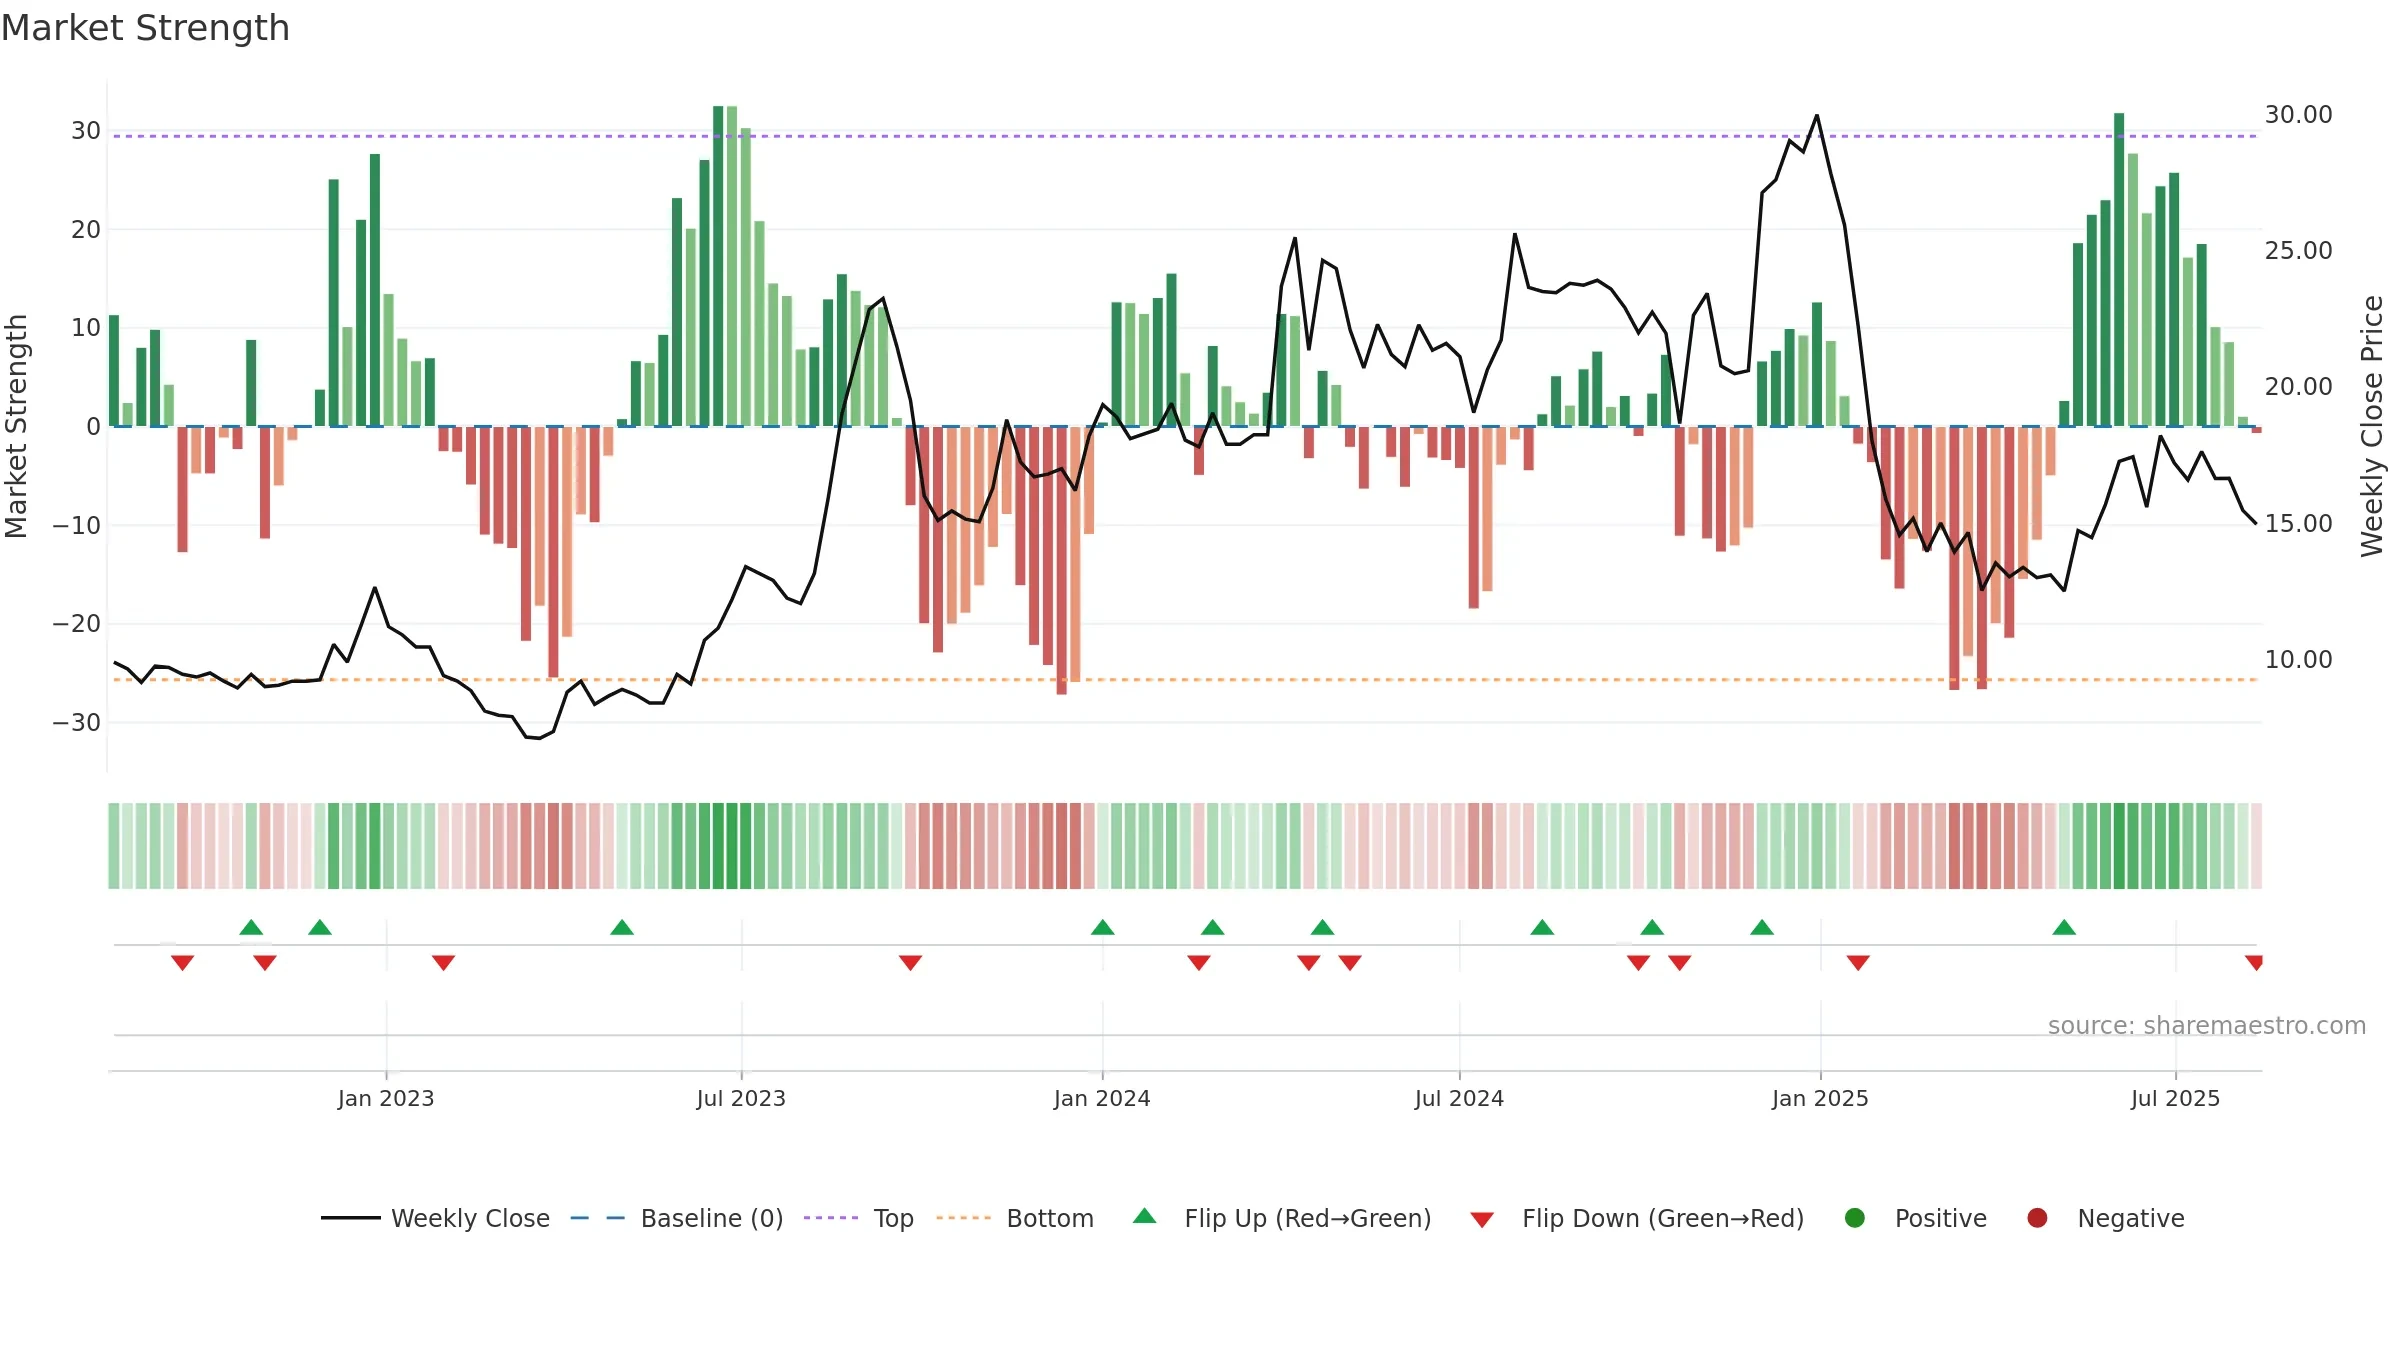Click the green Flip Up triangle in legend
The width and height of the screenshot is (2400, 1350).
(1145, 1216)
